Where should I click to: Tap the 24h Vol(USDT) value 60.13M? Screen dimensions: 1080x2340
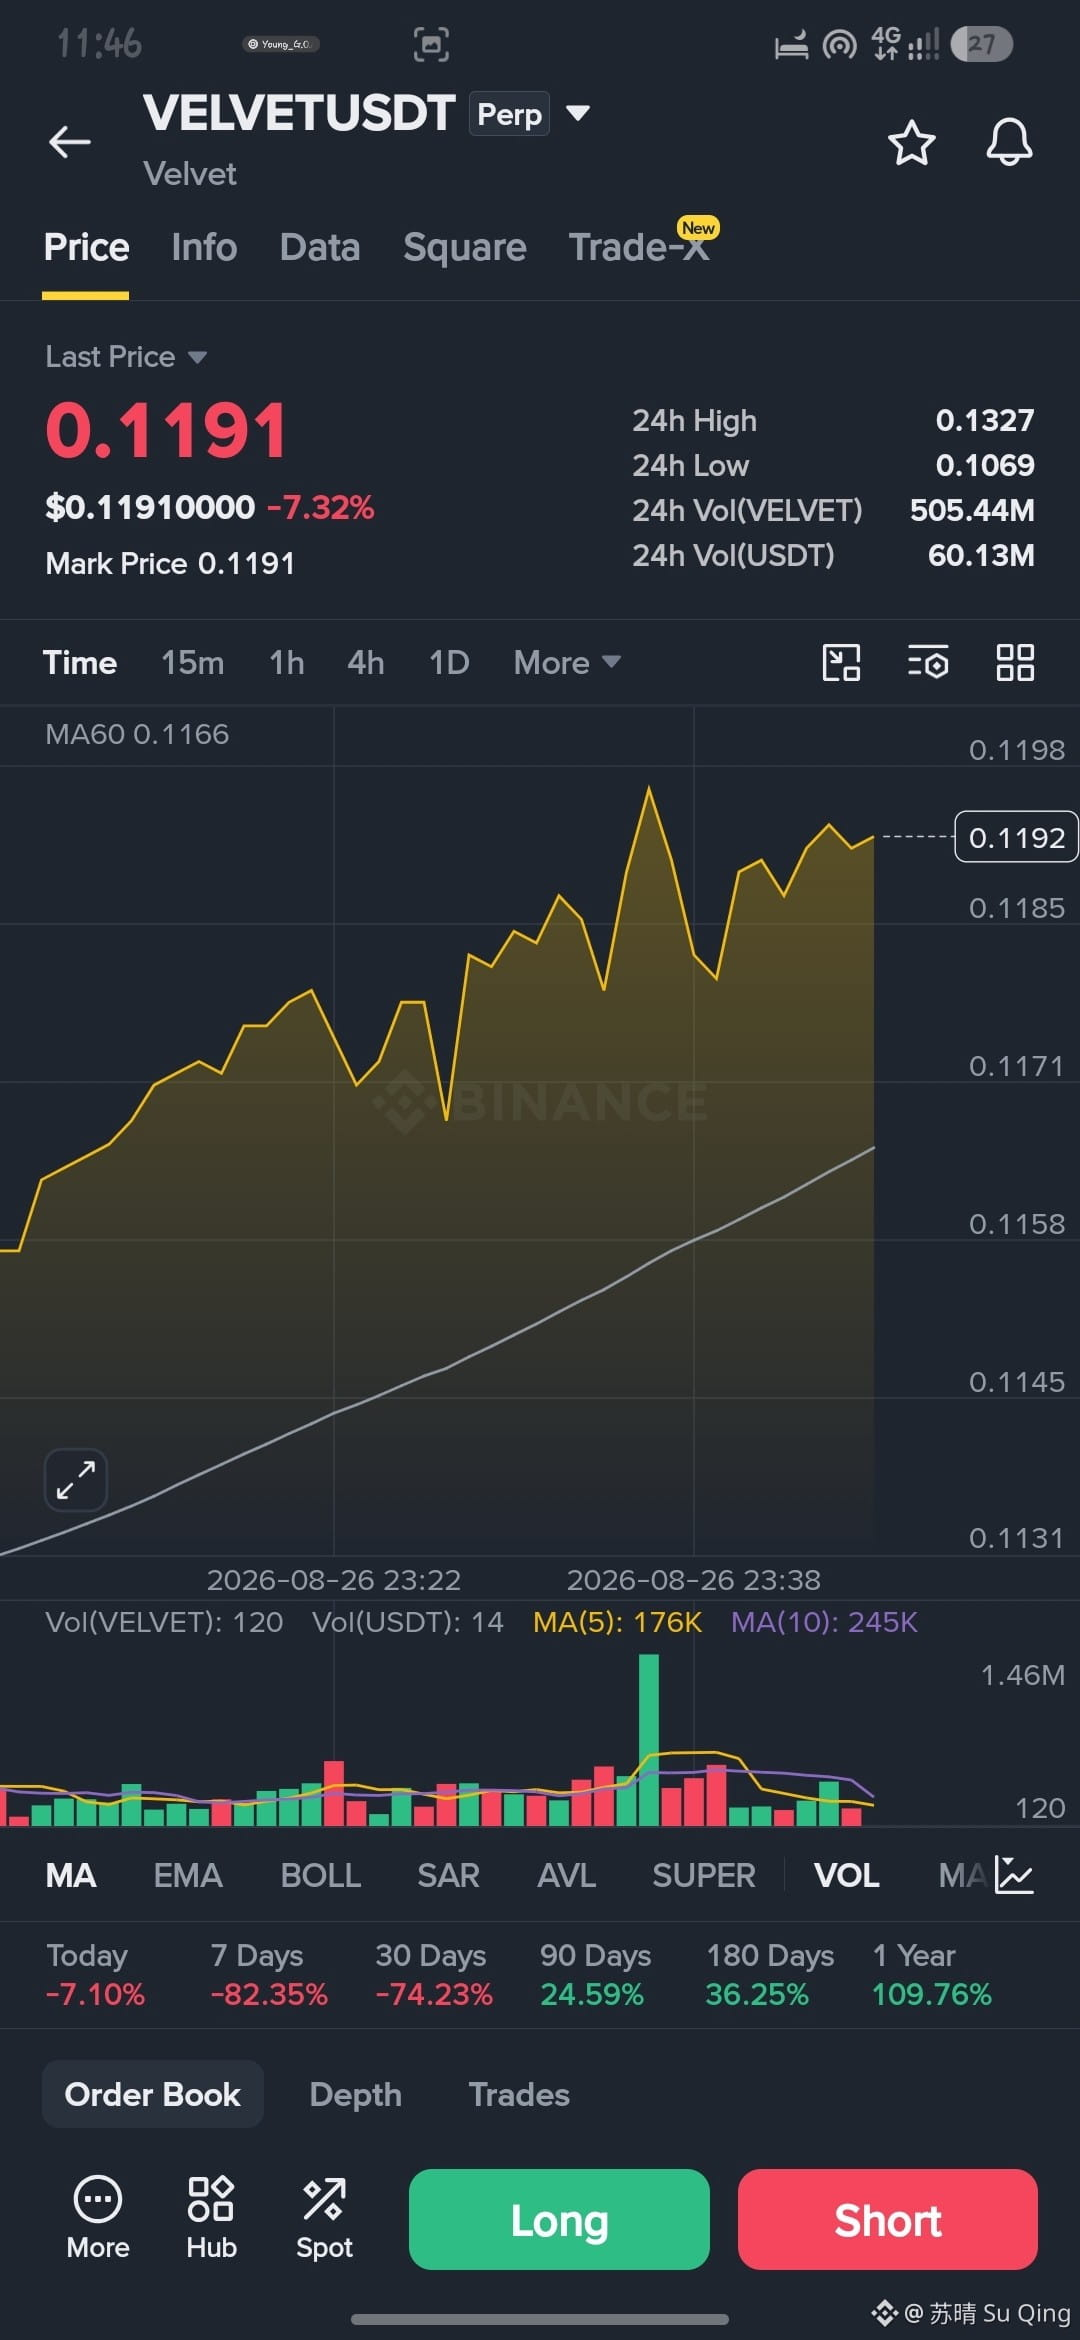pos(981,555)
